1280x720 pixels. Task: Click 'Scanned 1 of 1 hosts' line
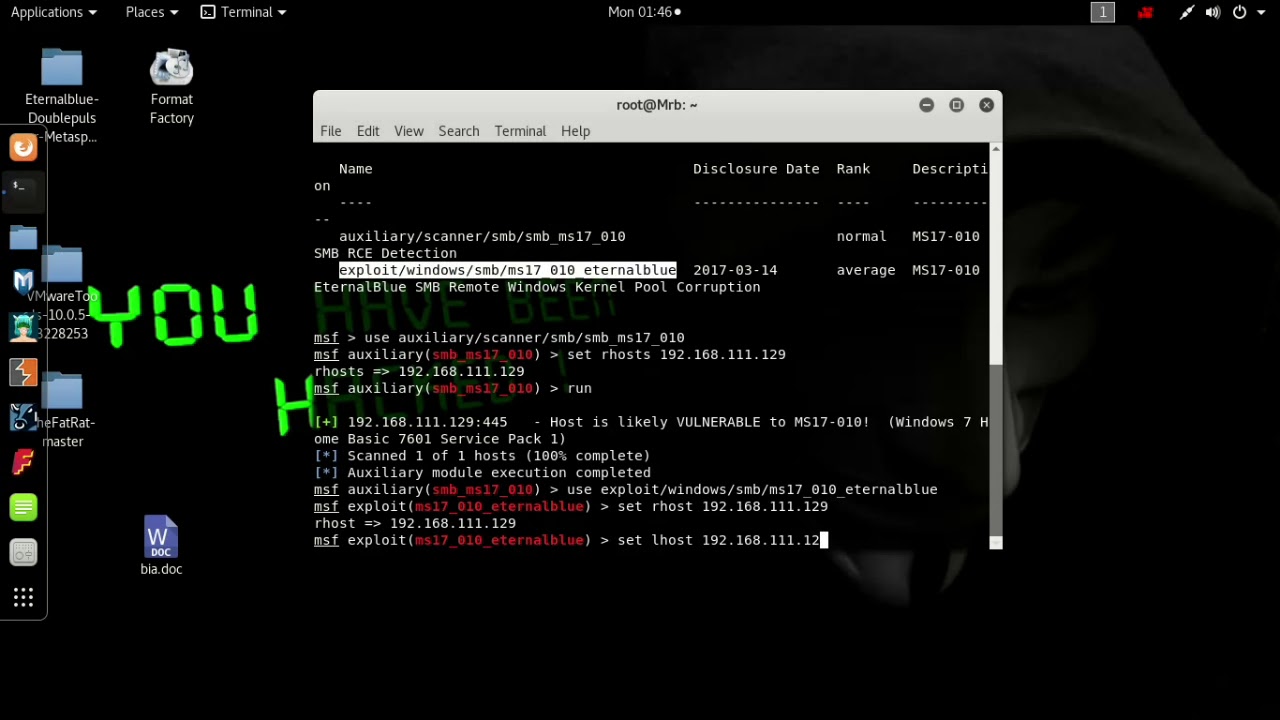(x=482, y=456)
